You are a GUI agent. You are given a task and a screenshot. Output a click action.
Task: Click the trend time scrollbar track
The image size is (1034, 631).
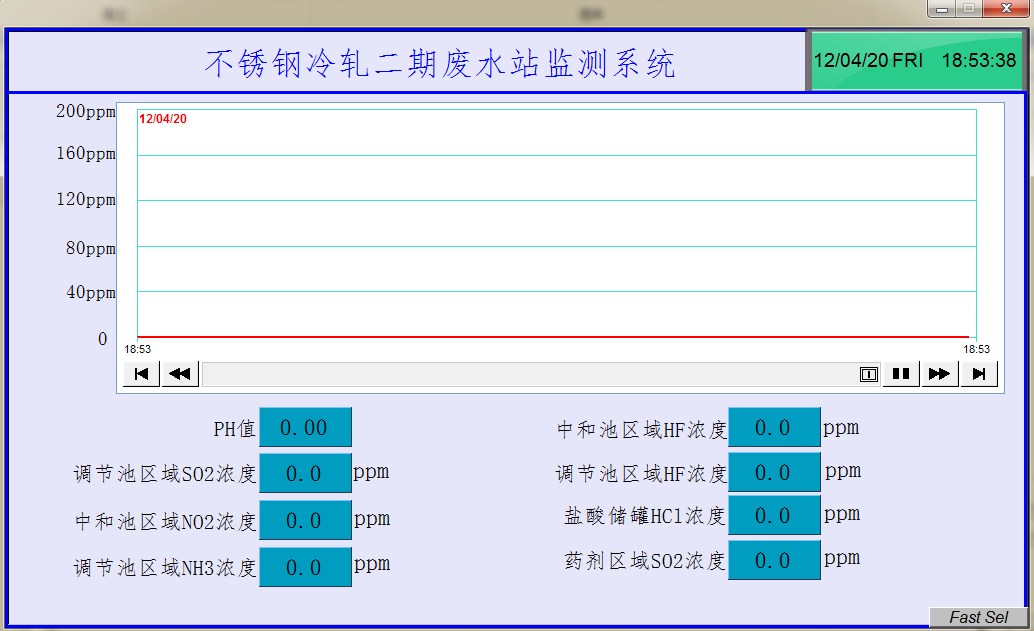tap(528, 374)
